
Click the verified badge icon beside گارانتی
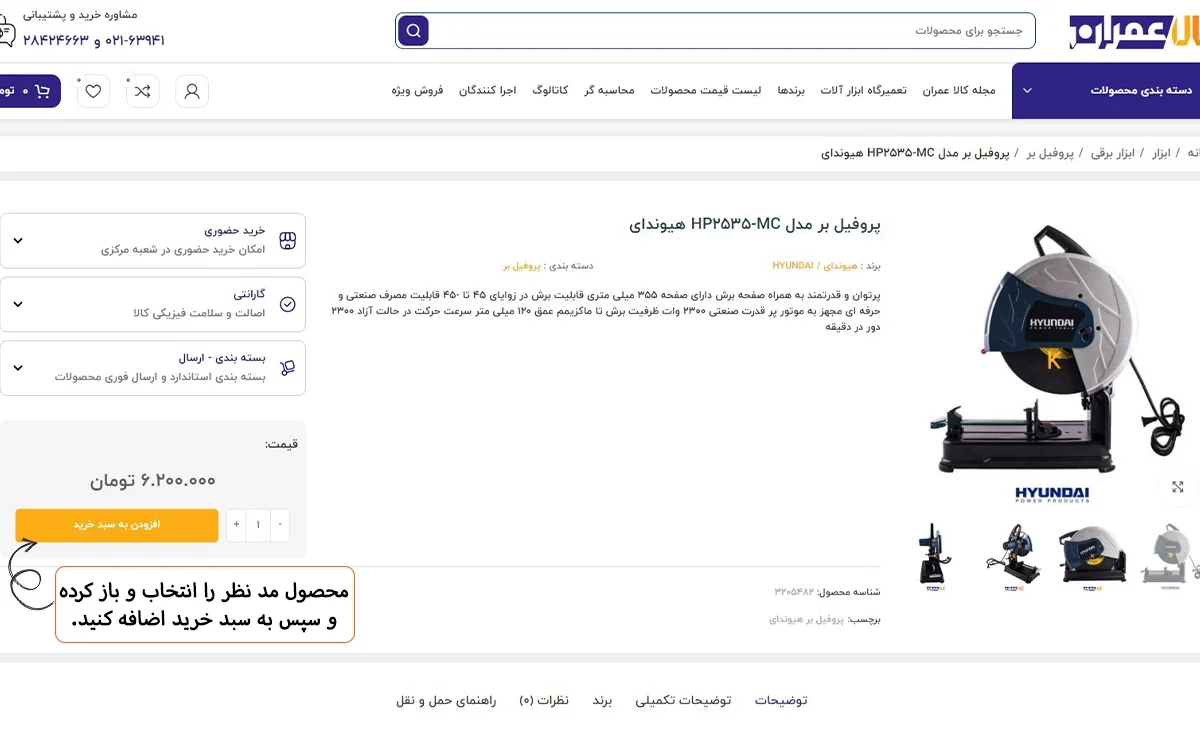pos(288,304)
